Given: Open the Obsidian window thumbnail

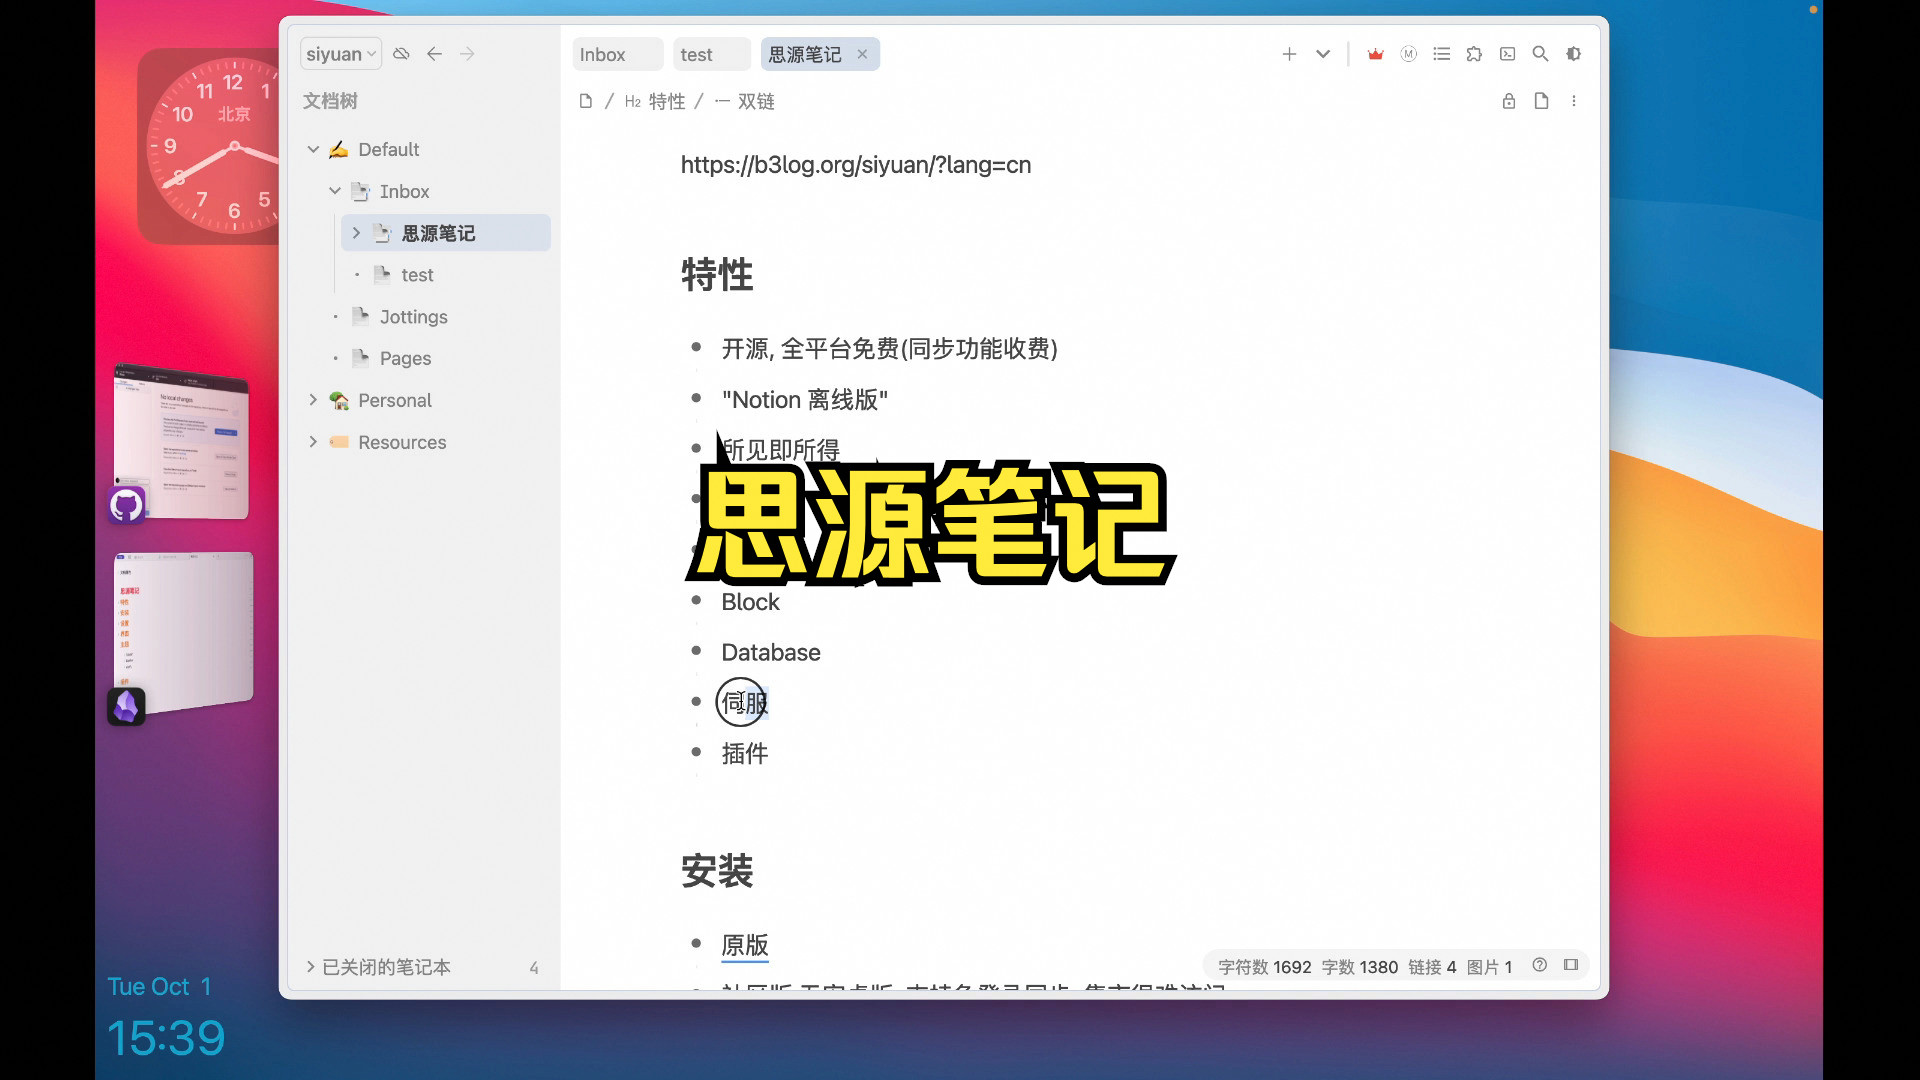Looking at the screenshot, I should 183,631.
